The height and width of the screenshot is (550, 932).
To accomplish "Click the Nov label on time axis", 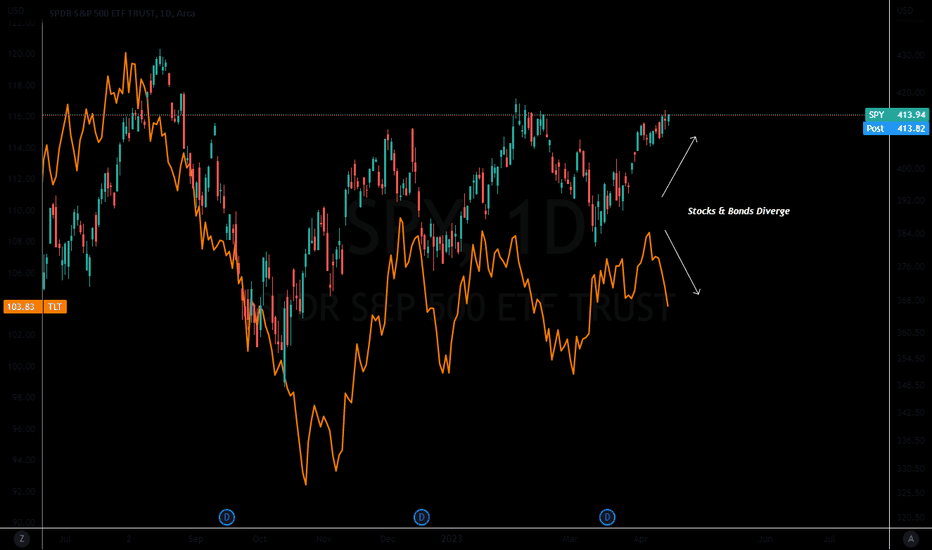I will pos(323,539).
